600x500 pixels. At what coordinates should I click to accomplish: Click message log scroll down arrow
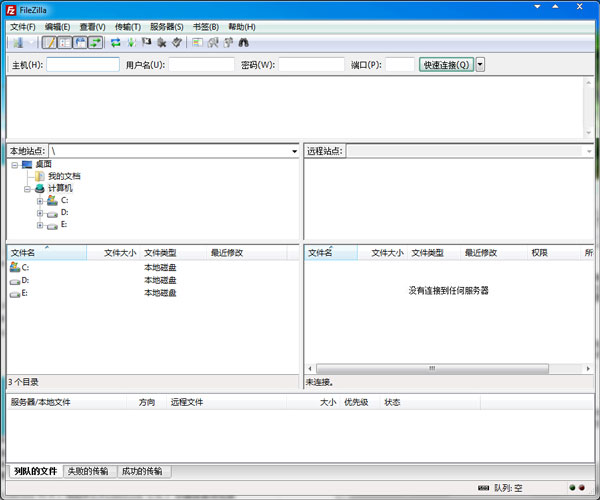pos(589,133)
